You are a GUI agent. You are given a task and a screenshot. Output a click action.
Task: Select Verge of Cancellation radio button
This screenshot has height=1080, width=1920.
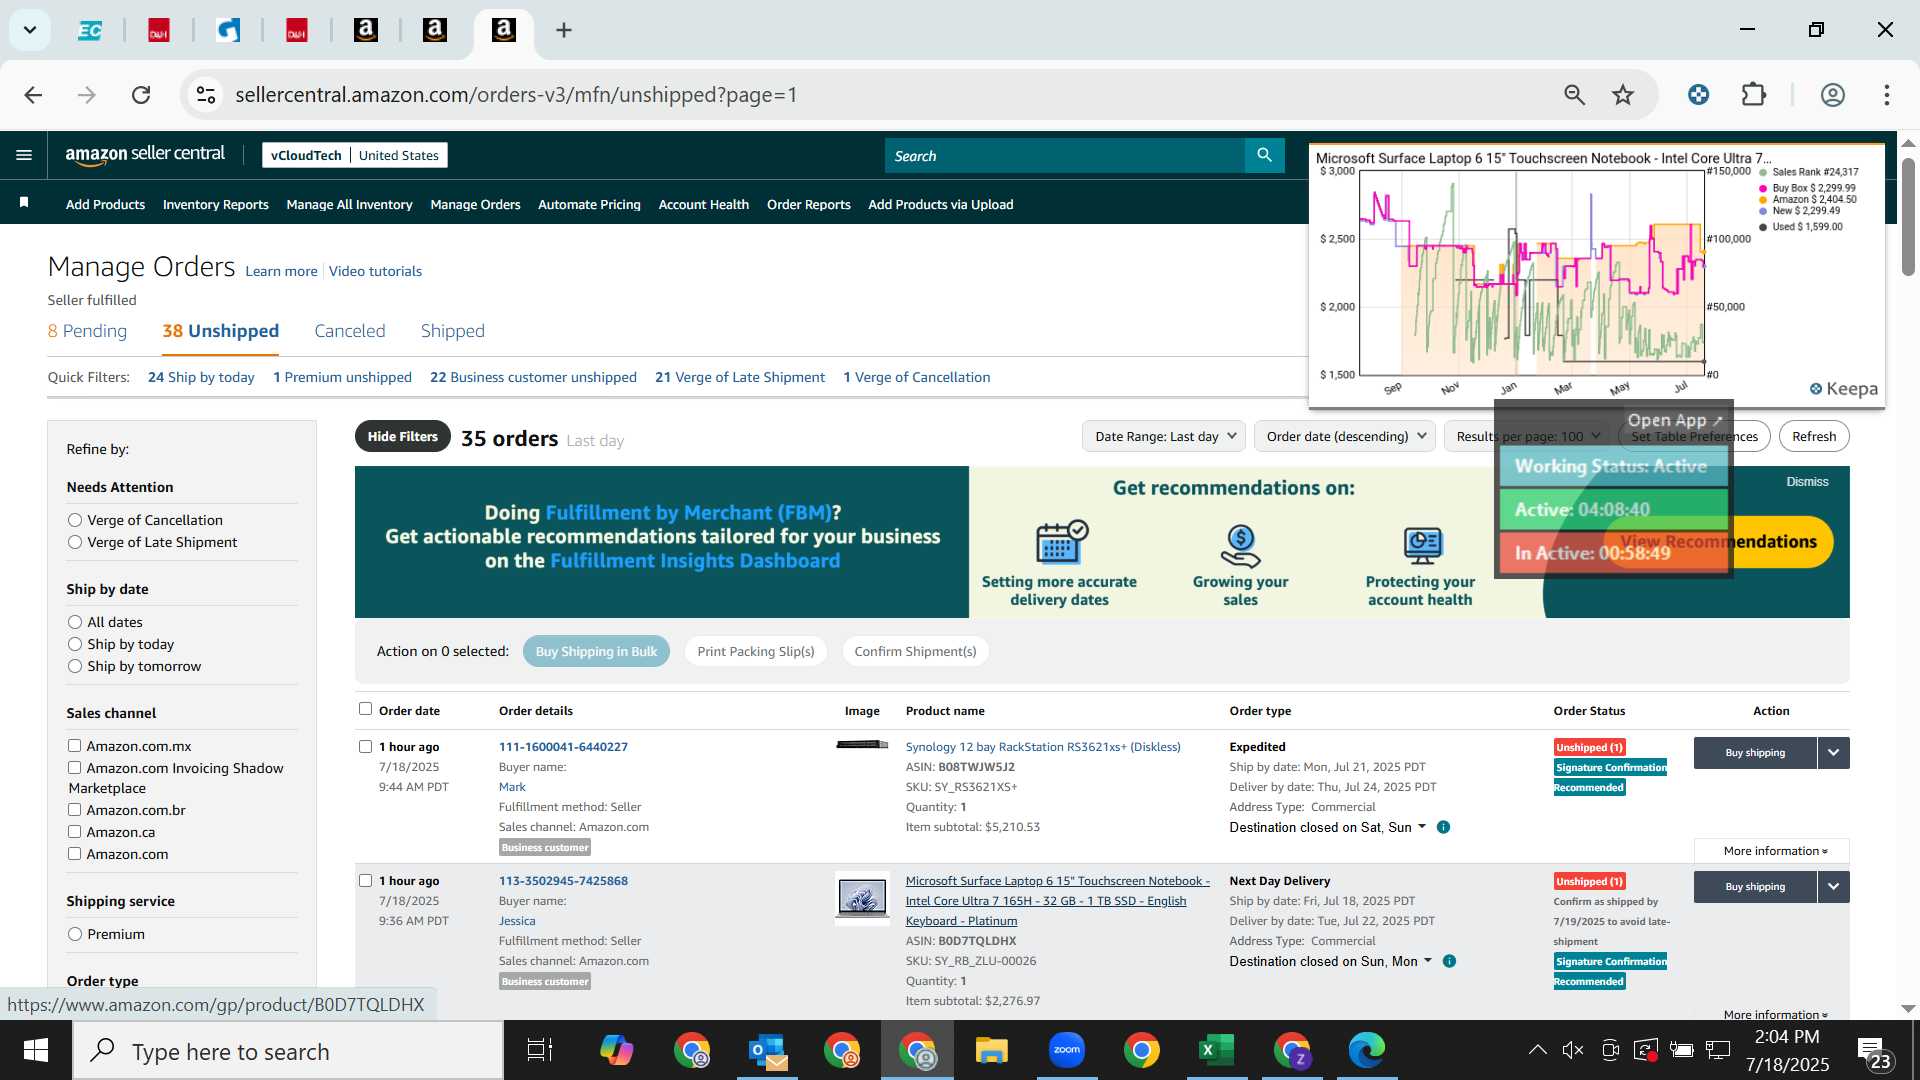tap(75, 520)
